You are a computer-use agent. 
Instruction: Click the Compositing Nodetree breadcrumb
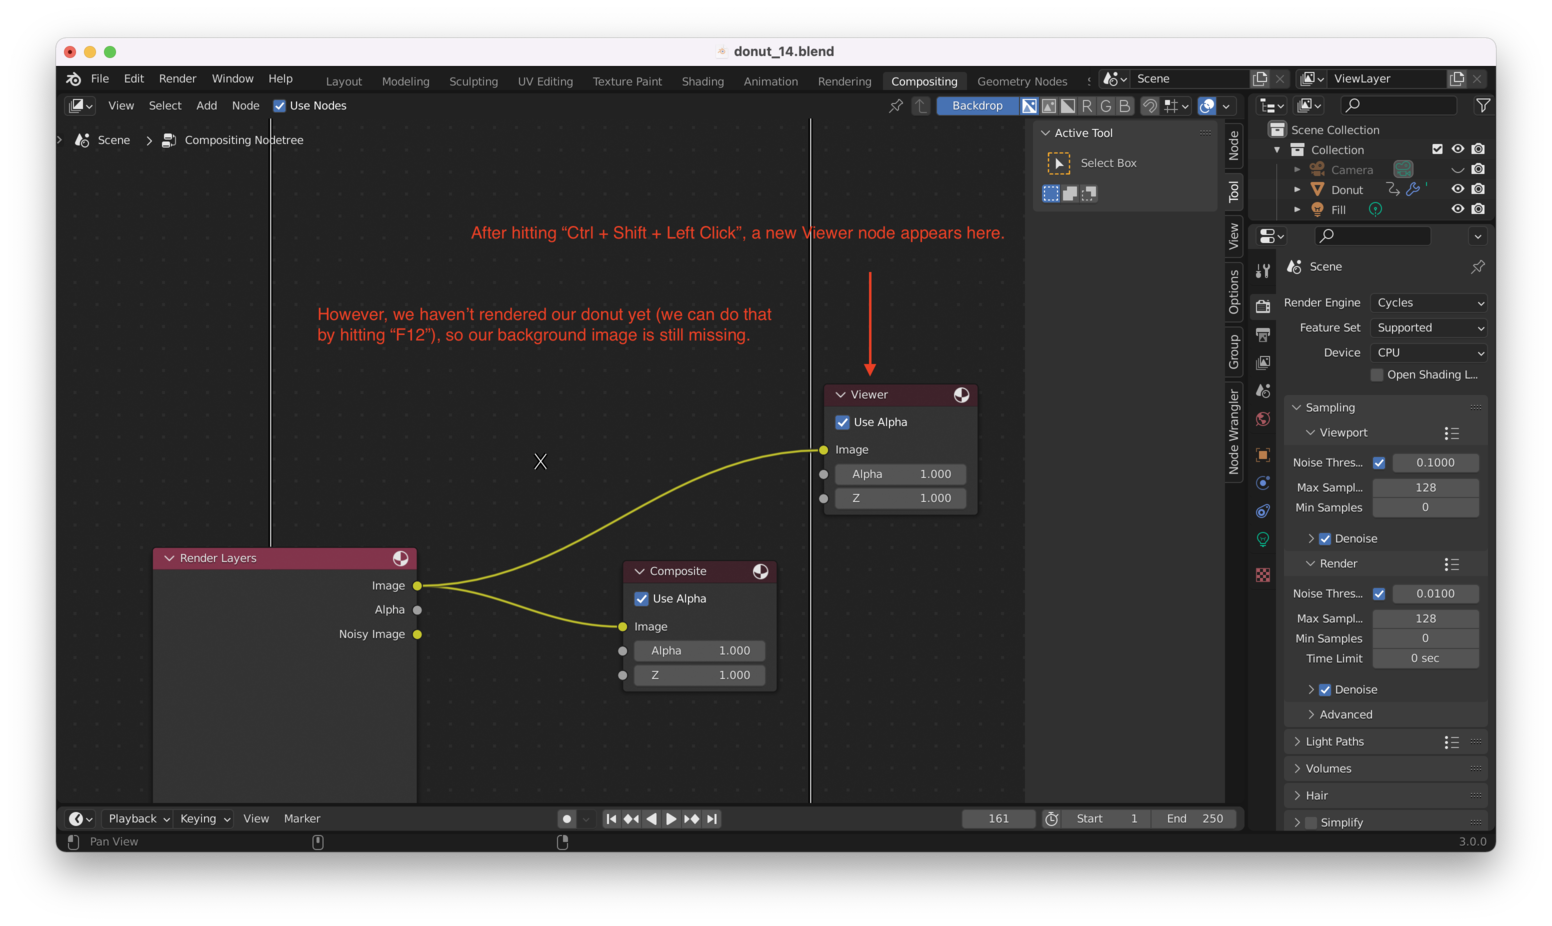pyautogui.click(x=243, y=140)
